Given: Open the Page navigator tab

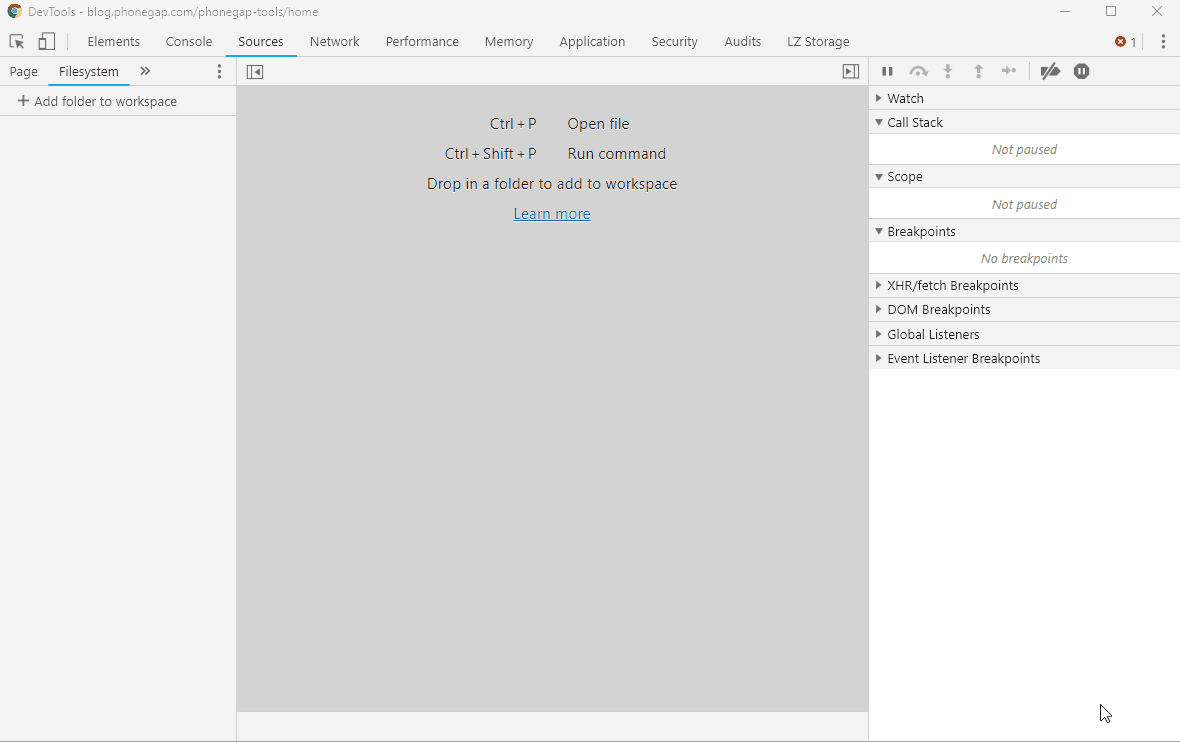Looking at the screenshot, I should point(24,72).
